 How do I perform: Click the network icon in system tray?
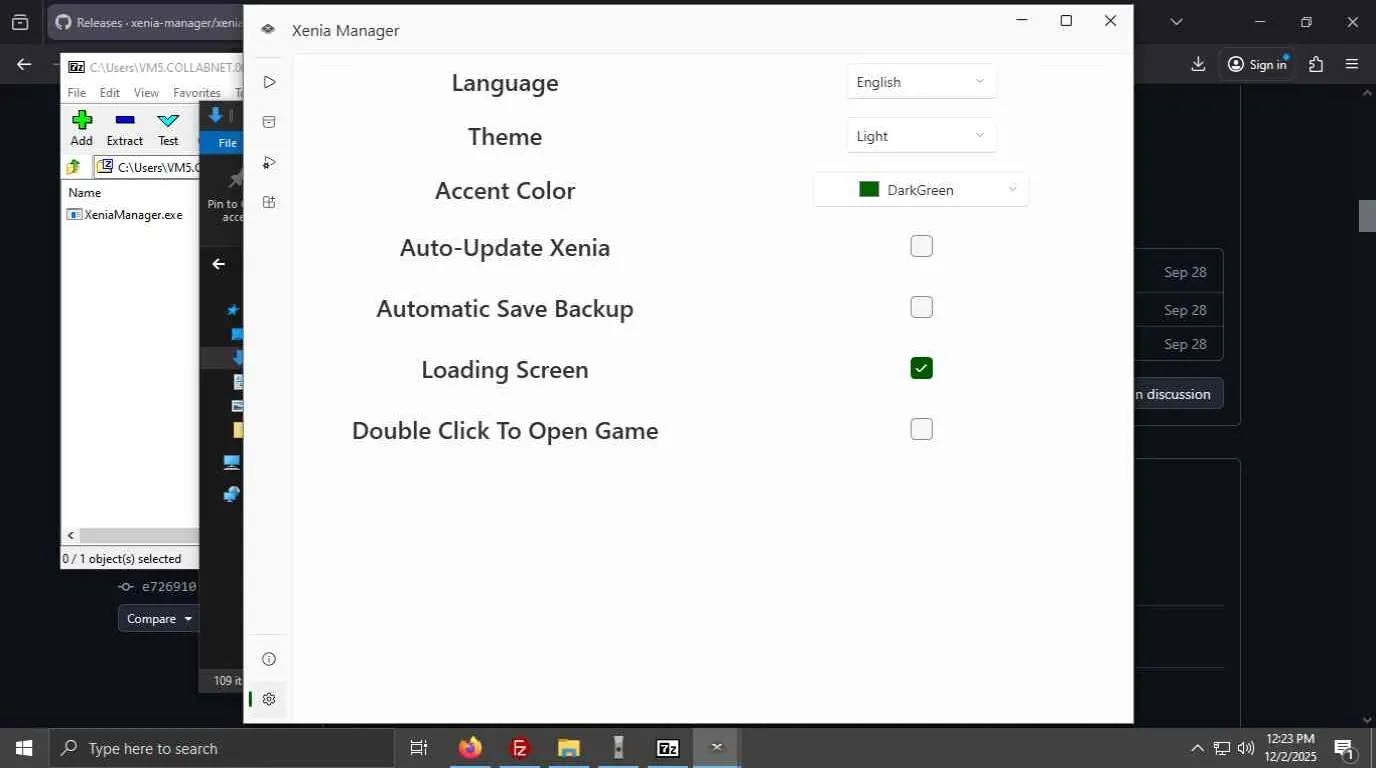pyautogui.click(x=1222, y=748)
